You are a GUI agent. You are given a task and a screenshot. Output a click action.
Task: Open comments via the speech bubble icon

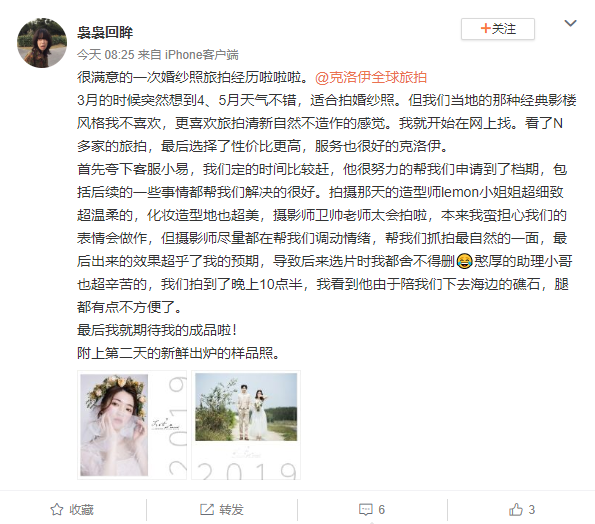(x=366, y=510)
